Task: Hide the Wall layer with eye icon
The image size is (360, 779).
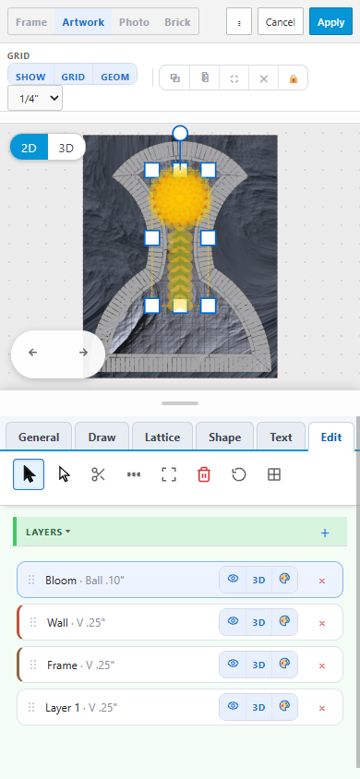Action: (x=233, y=621)
